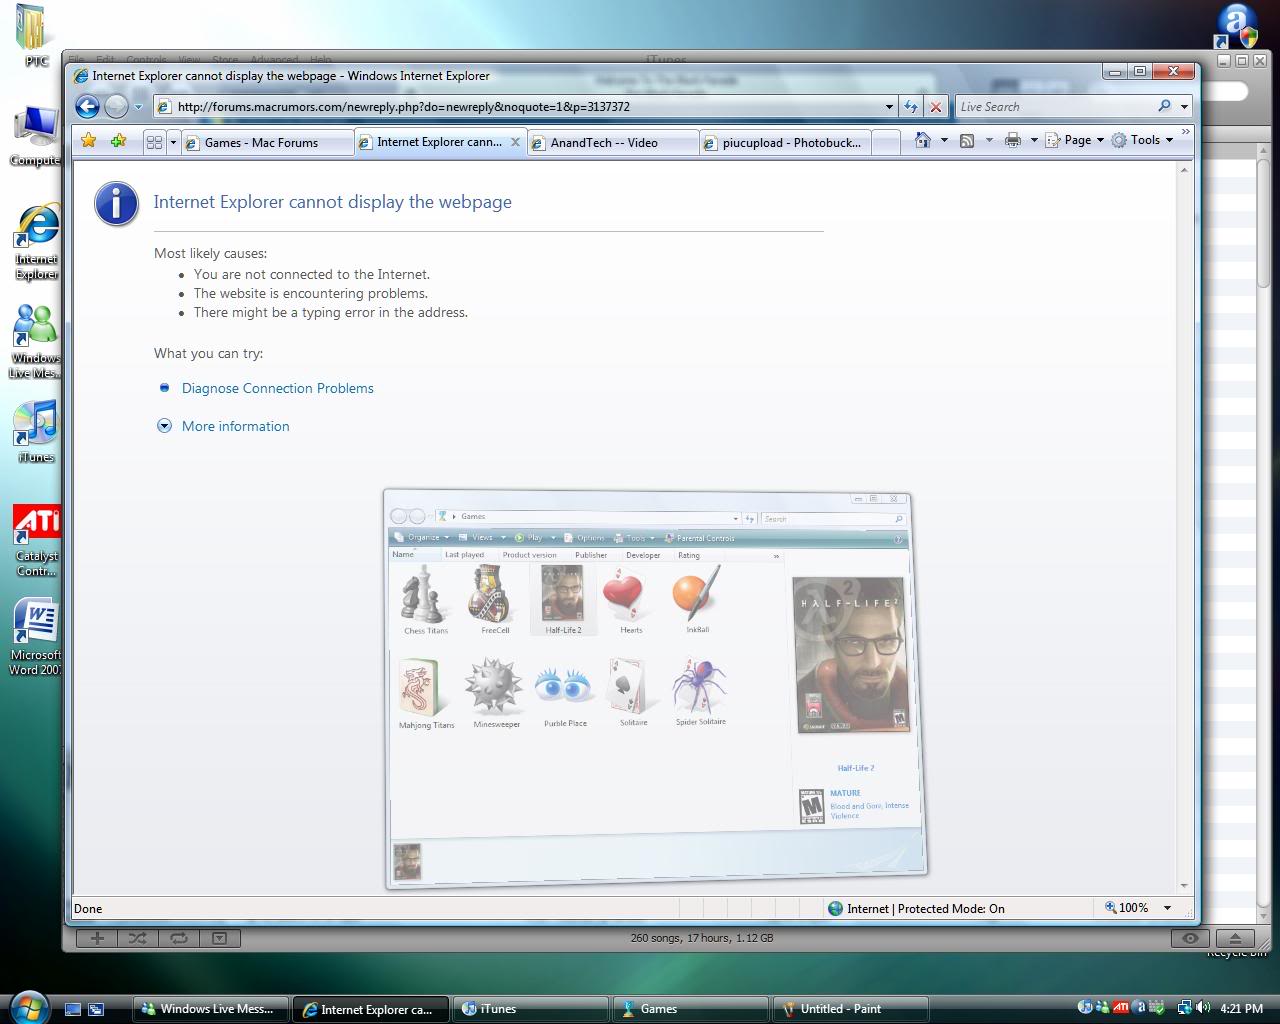Switch to Untitled - Paint taskbar button
The height and width of the screenshot is (1024, 1280).
[851, 1009]
